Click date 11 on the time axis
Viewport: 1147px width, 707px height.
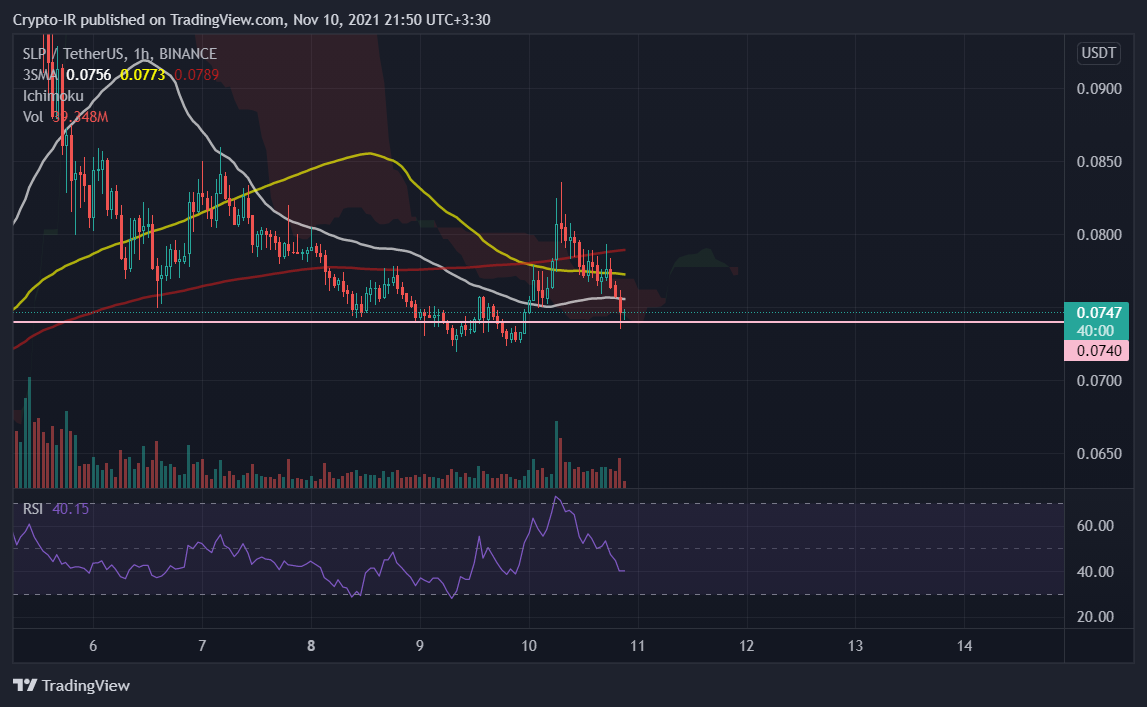pyautogui.click(x=637, y=646)
